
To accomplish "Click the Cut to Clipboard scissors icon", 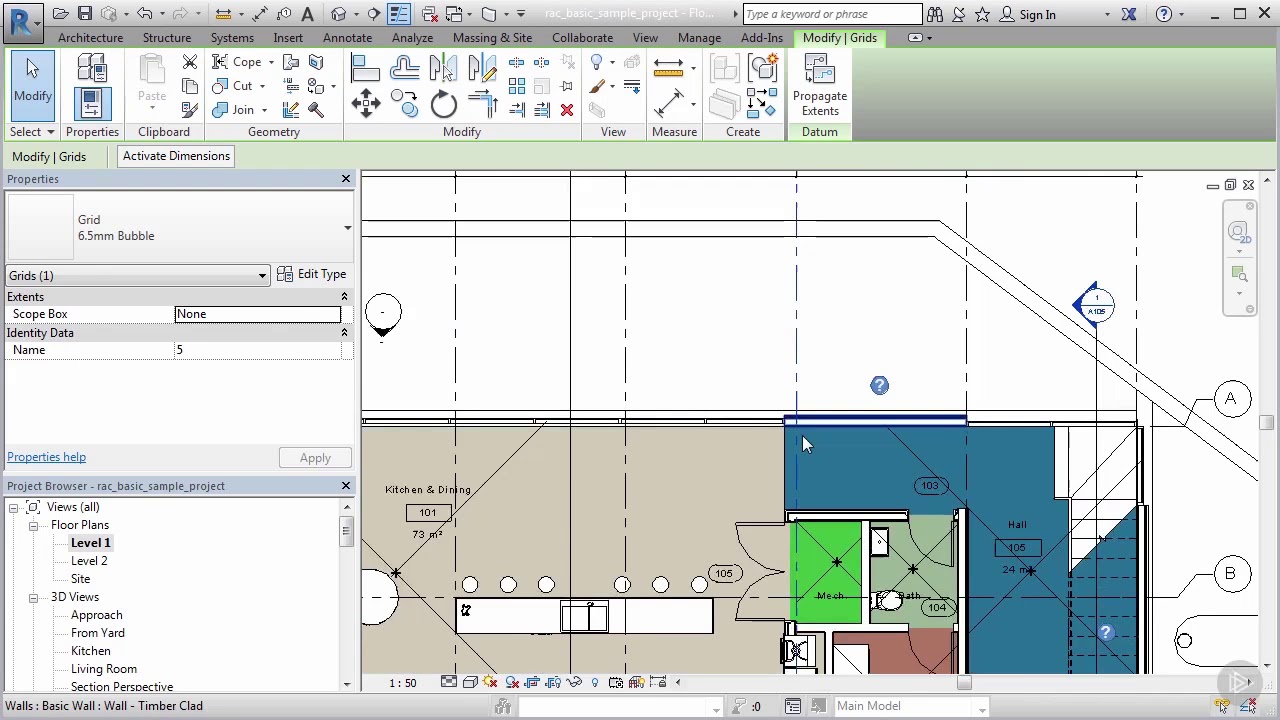I will coord(190,62).
